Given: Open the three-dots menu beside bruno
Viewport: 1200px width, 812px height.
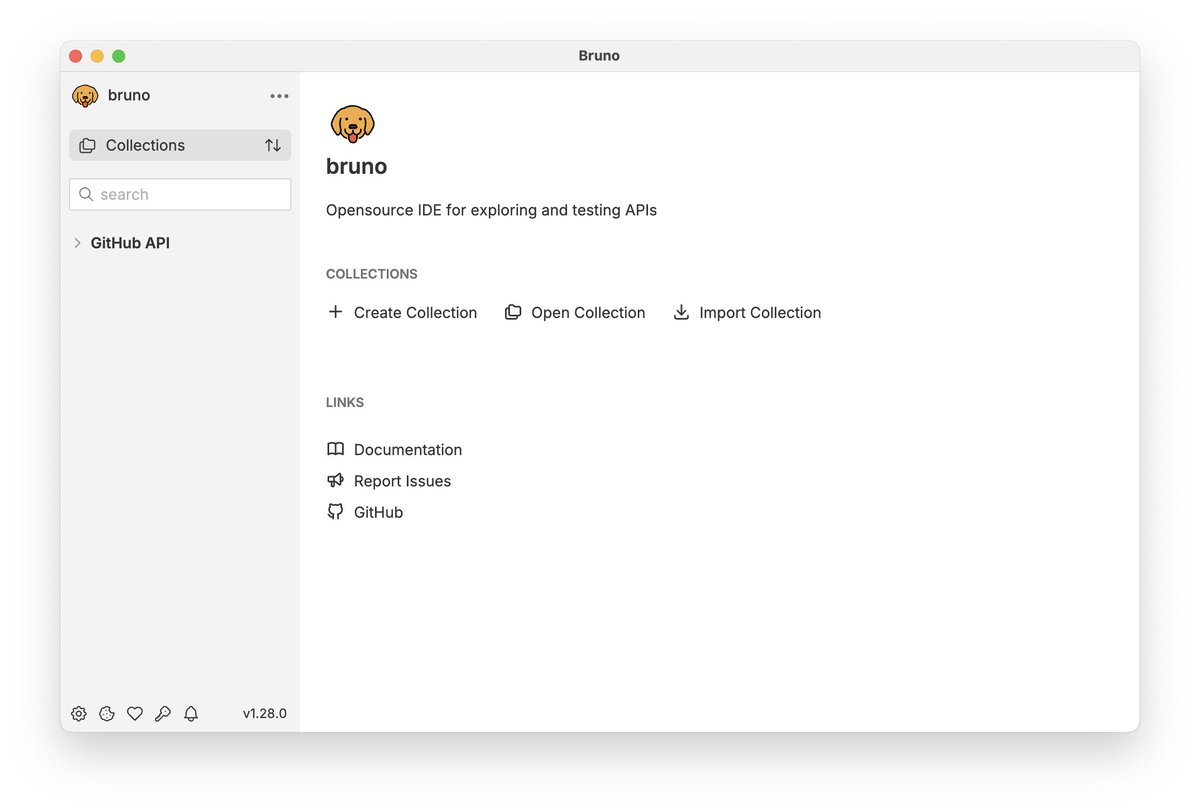Looking at the screenshot, I should point(279,96).
